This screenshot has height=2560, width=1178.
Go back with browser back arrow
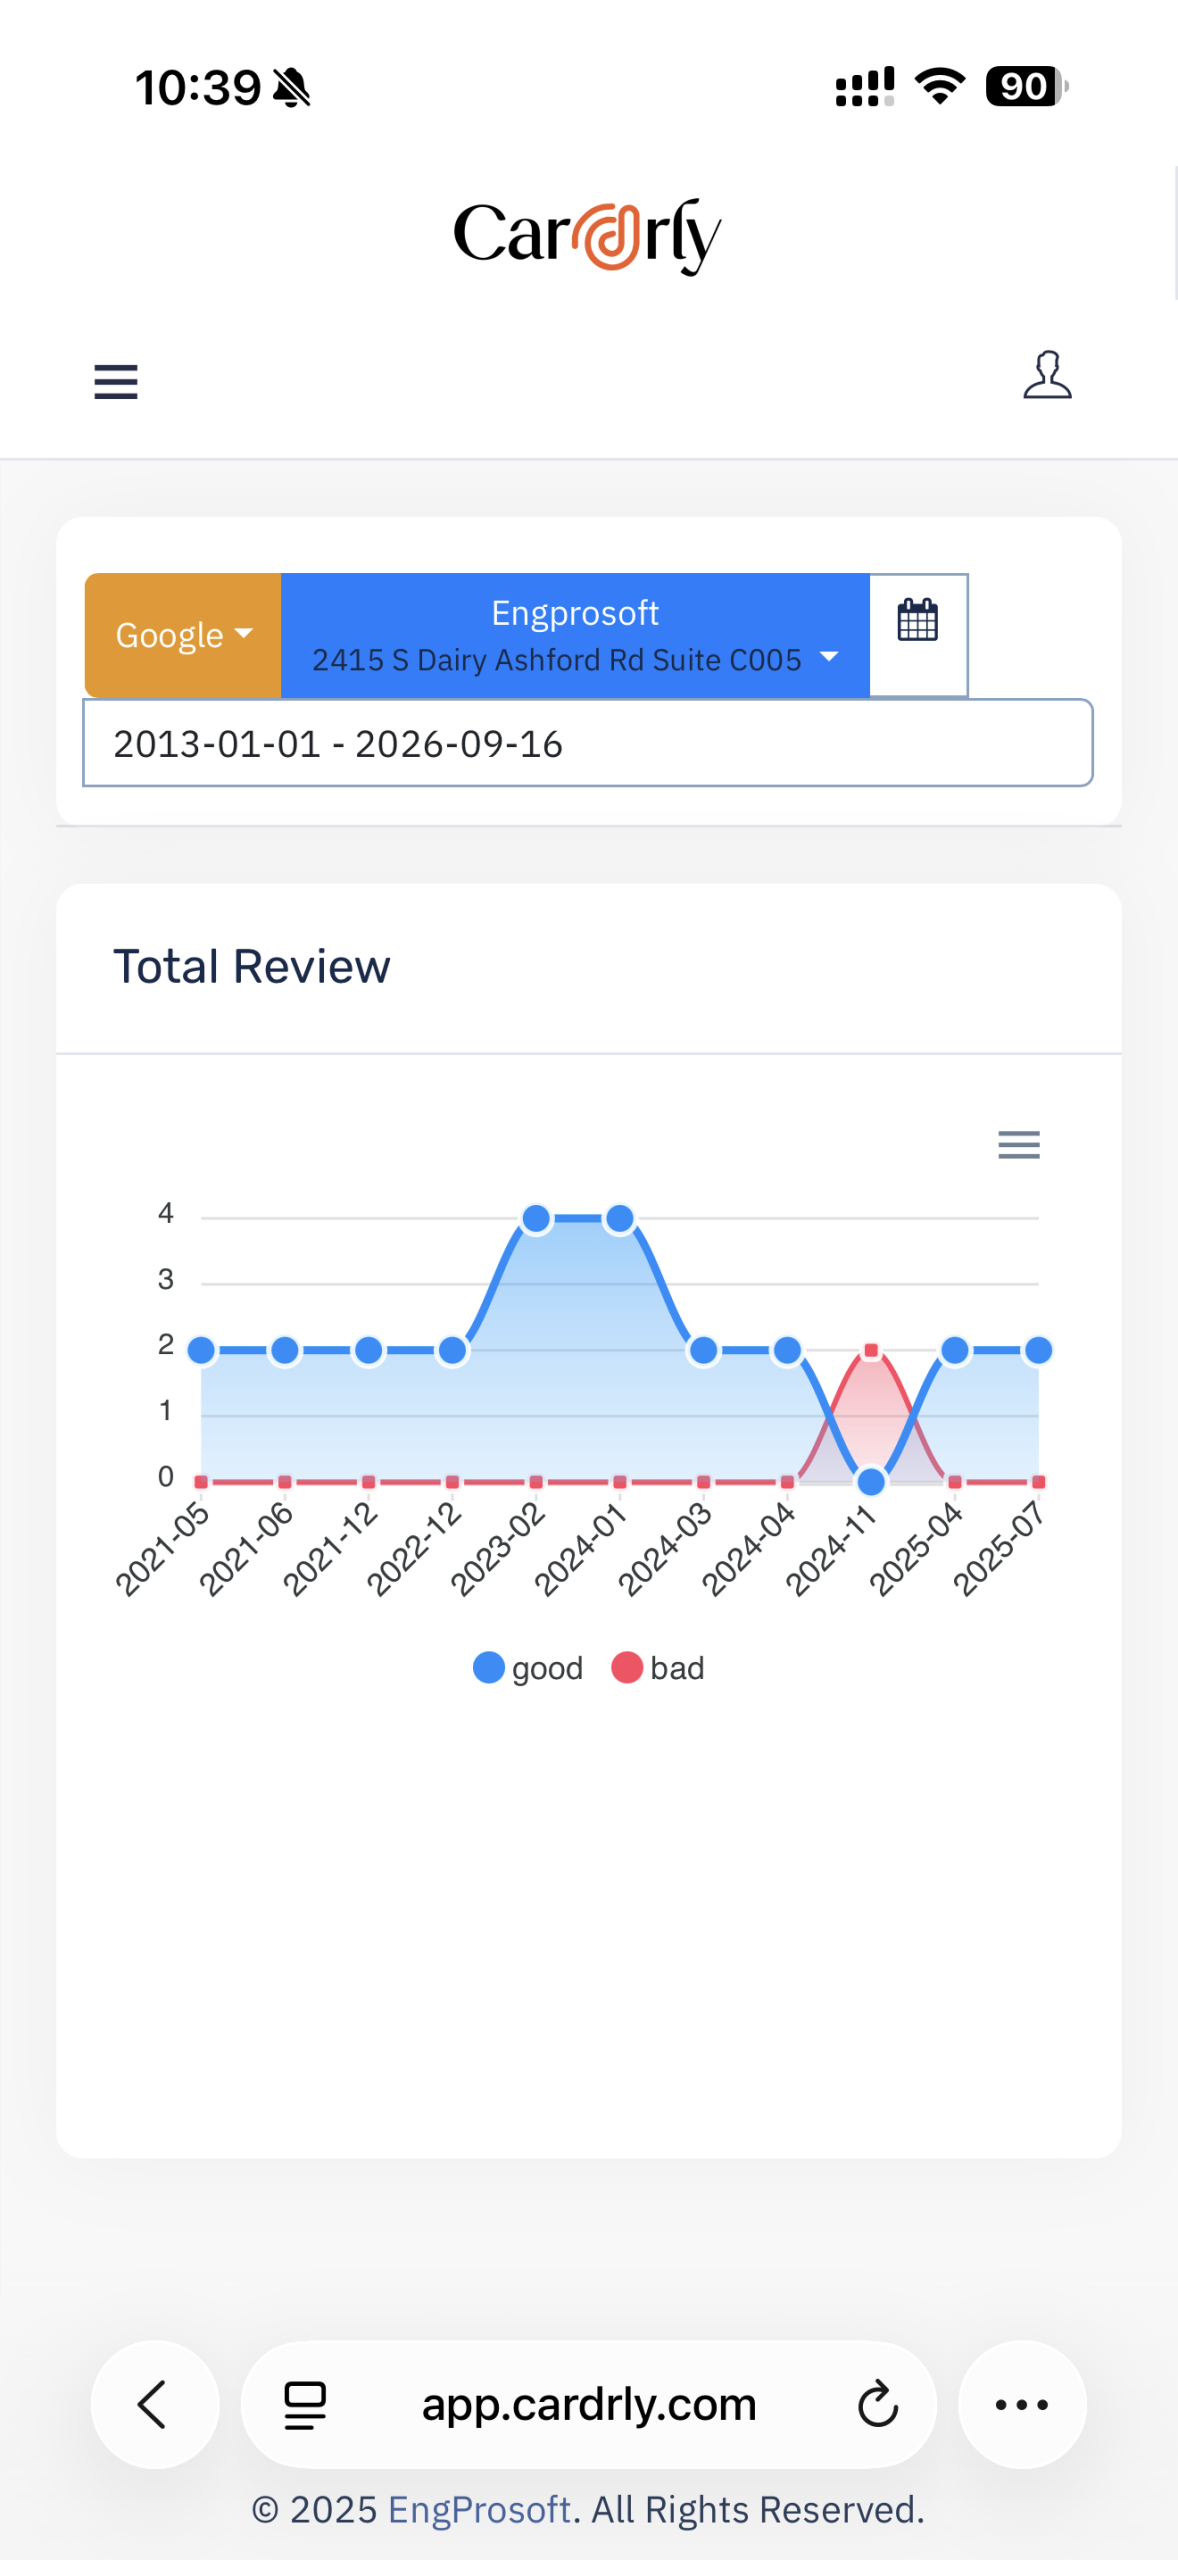tap(154, 2404)
